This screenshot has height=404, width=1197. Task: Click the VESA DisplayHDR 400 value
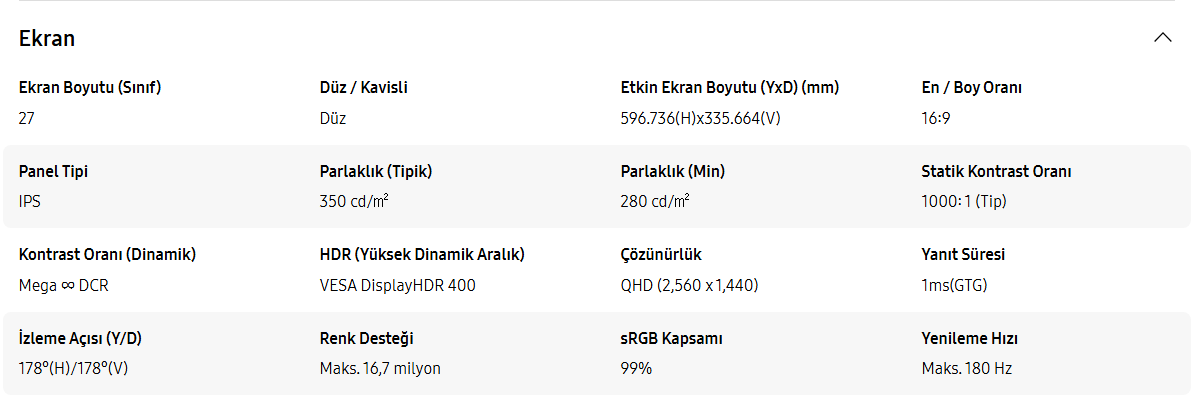397,285
